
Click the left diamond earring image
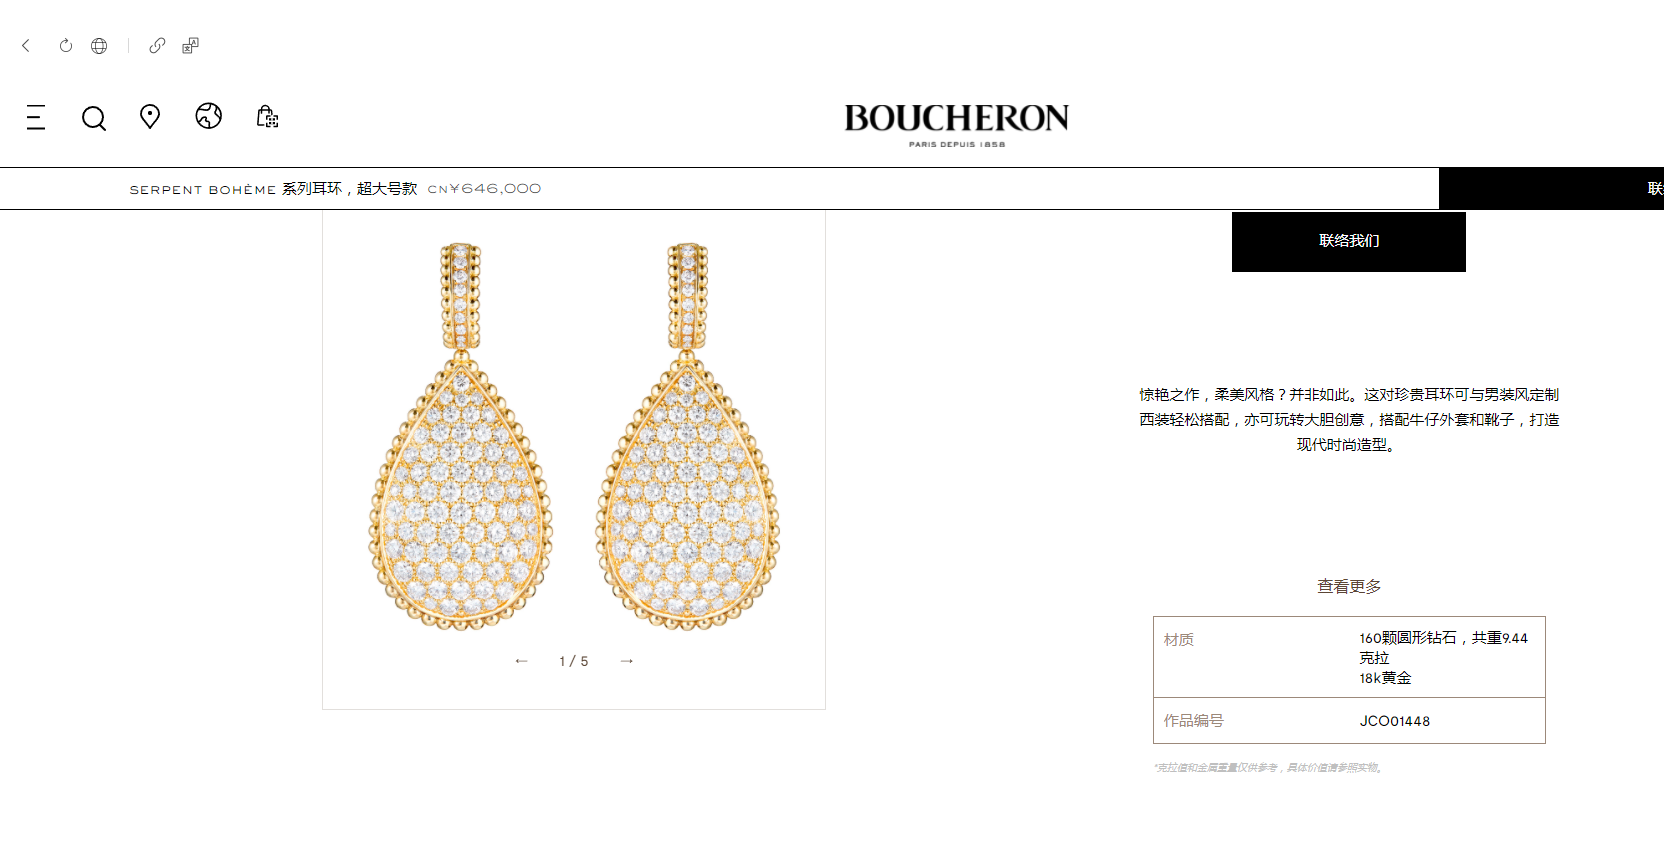point(461,436)
